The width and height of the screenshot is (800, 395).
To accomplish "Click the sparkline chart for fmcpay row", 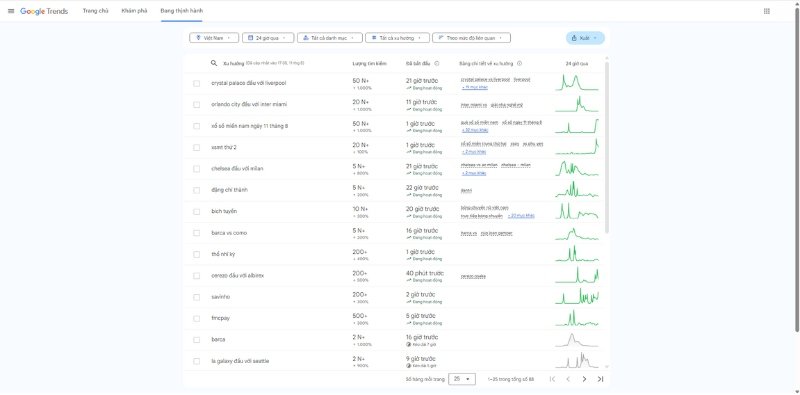I will (577, 318).
